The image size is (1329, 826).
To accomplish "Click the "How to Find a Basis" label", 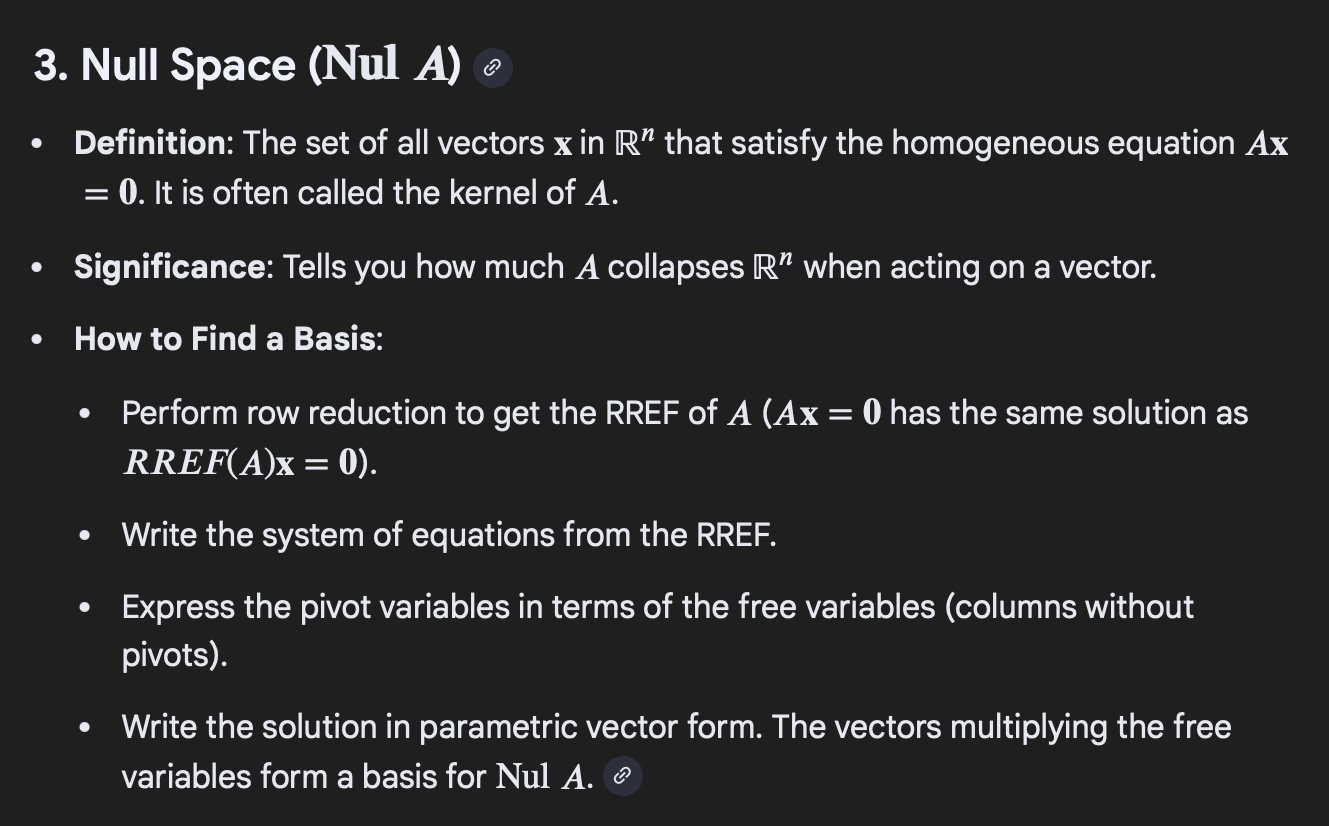I will pos(226,339).
